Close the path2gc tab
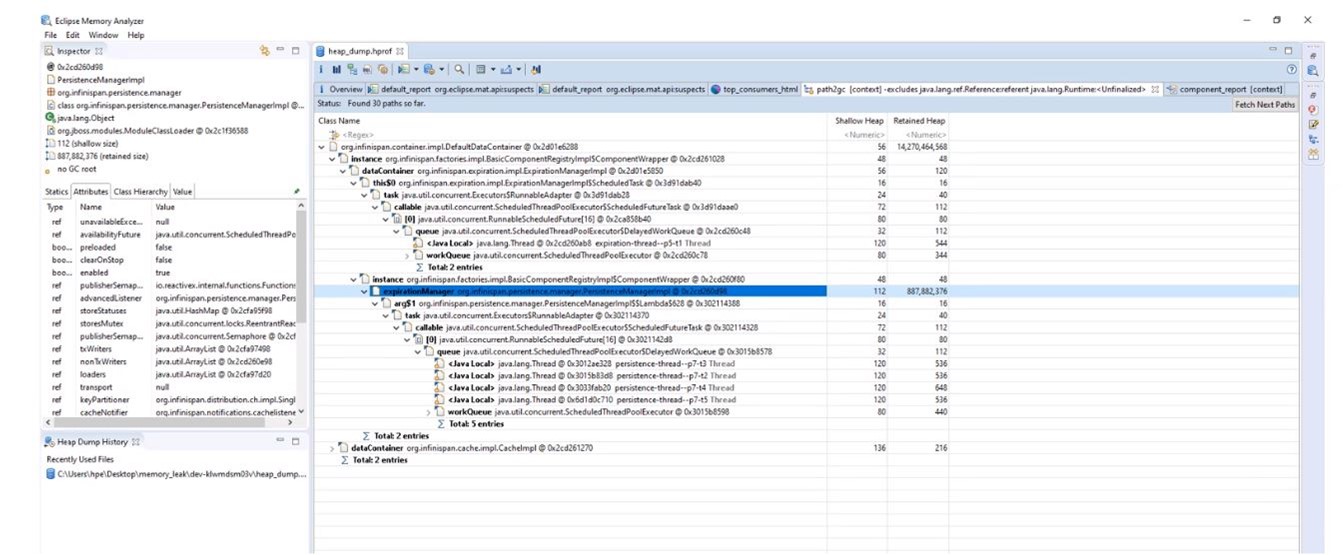This screenshot has height=555, width=1343. [x=1155, y=89]
